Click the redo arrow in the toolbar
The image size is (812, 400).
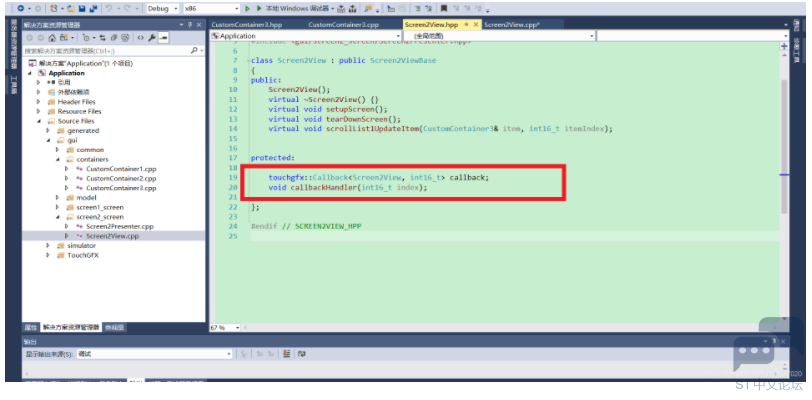click(x=127, y=9)
